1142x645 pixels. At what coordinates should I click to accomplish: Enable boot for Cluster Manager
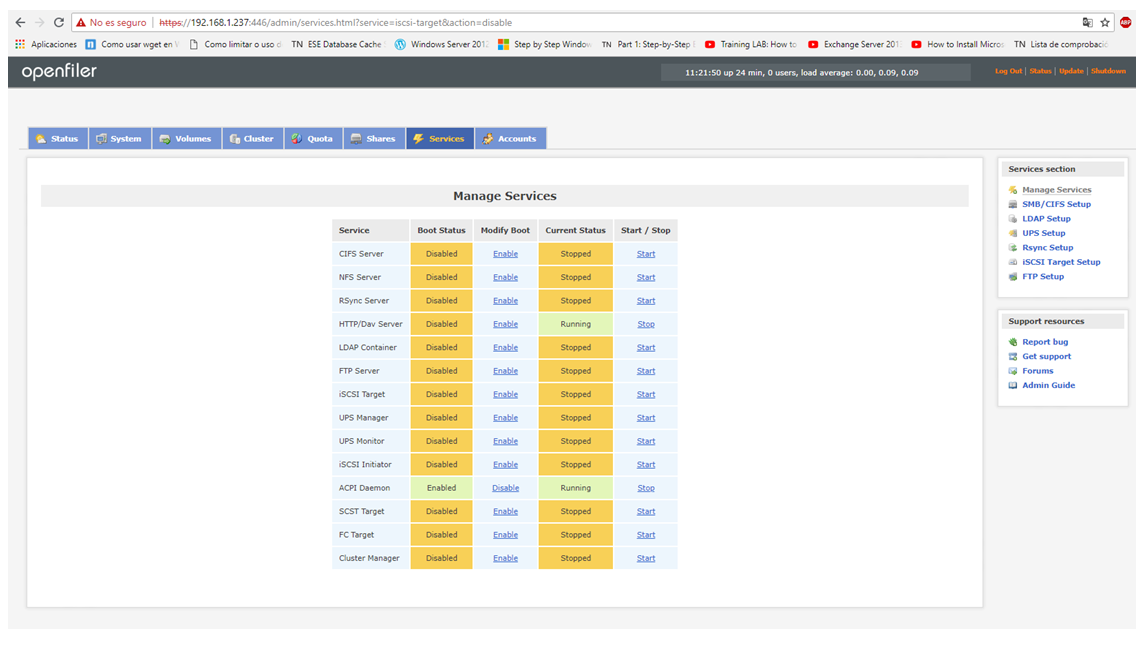point(505,558)
